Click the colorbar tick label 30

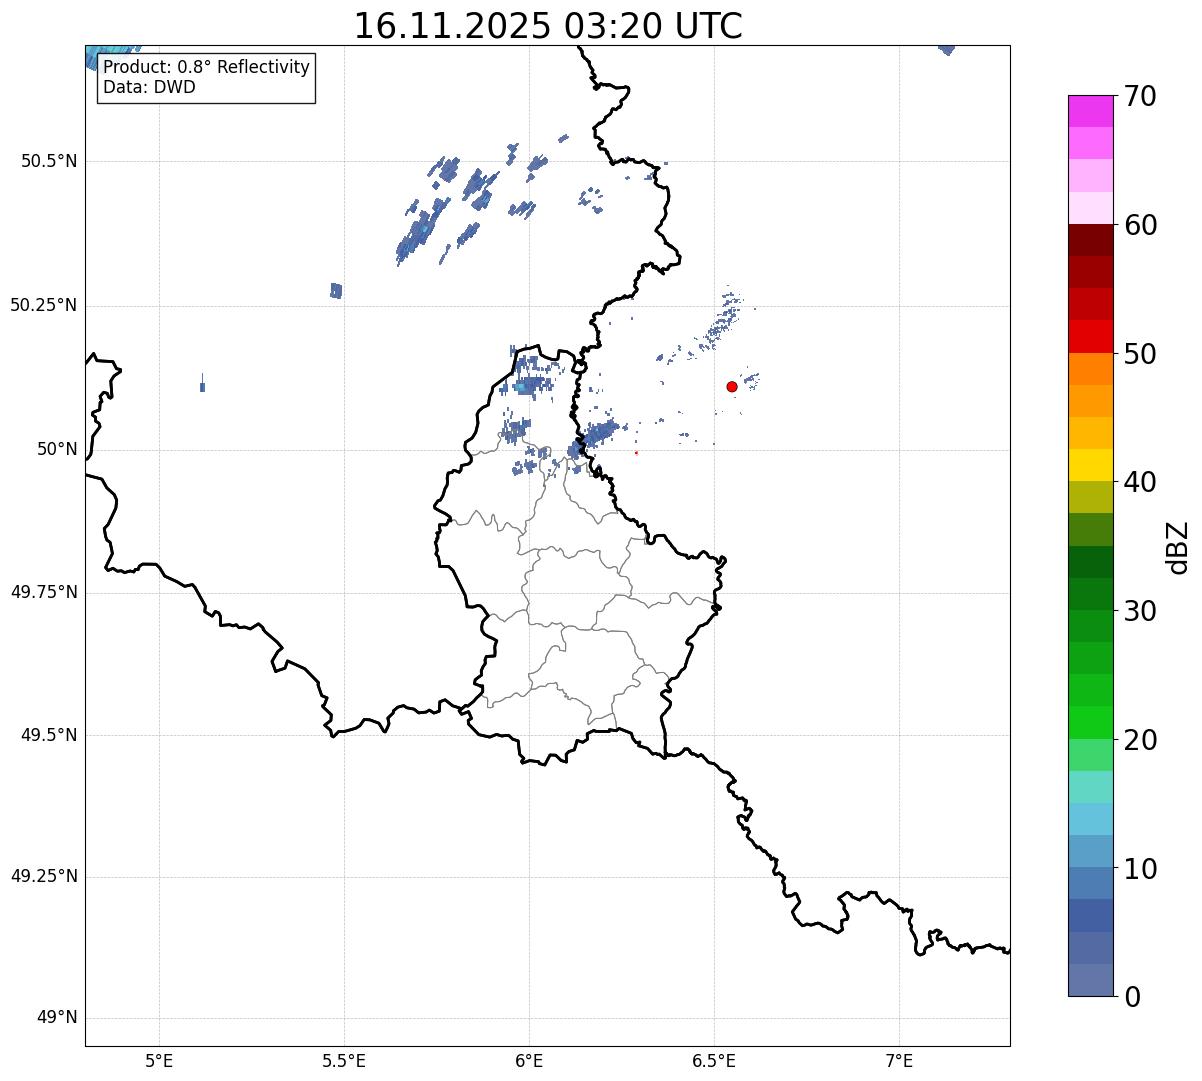tap(1140, 611)
